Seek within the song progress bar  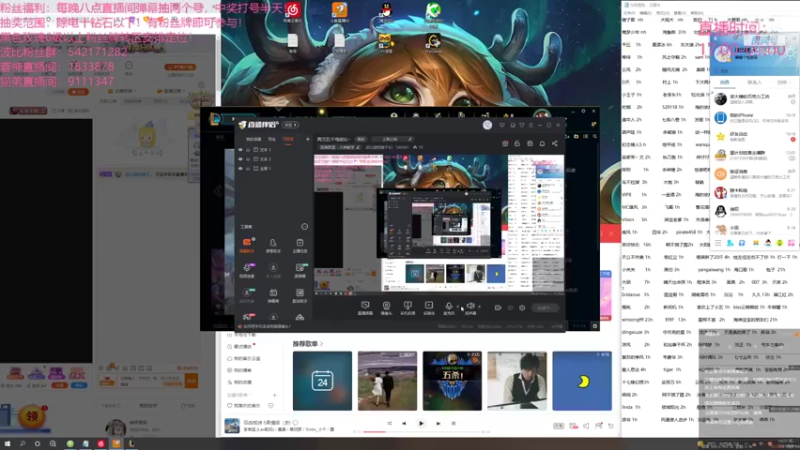[x=421, y=432]
